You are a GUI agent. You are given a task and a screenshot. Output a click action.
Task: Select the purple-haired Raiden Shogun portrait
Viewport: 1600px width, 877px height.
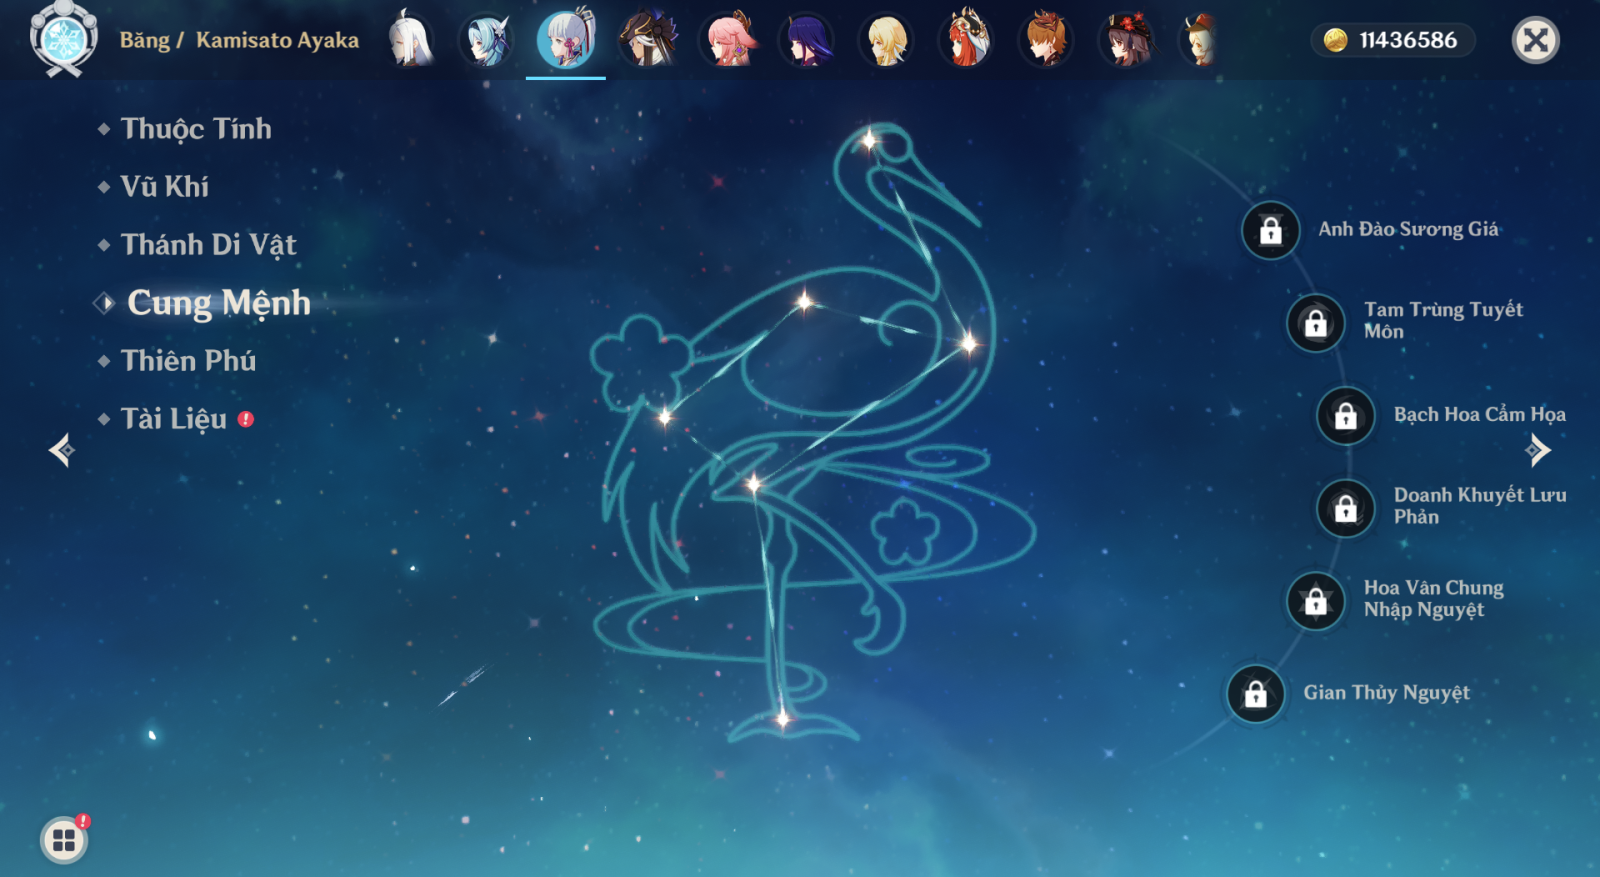[807, 40]
